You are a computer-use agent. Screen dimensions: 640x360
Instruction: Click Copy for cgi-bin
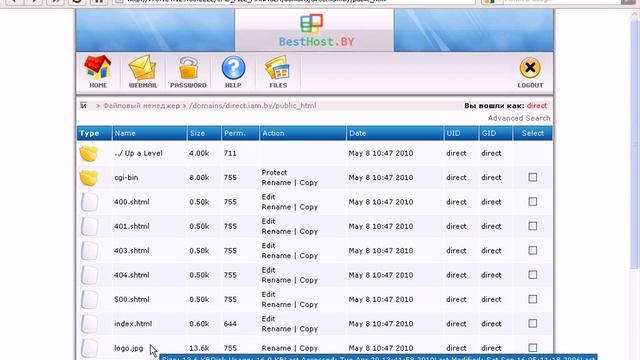click(309, 183)
